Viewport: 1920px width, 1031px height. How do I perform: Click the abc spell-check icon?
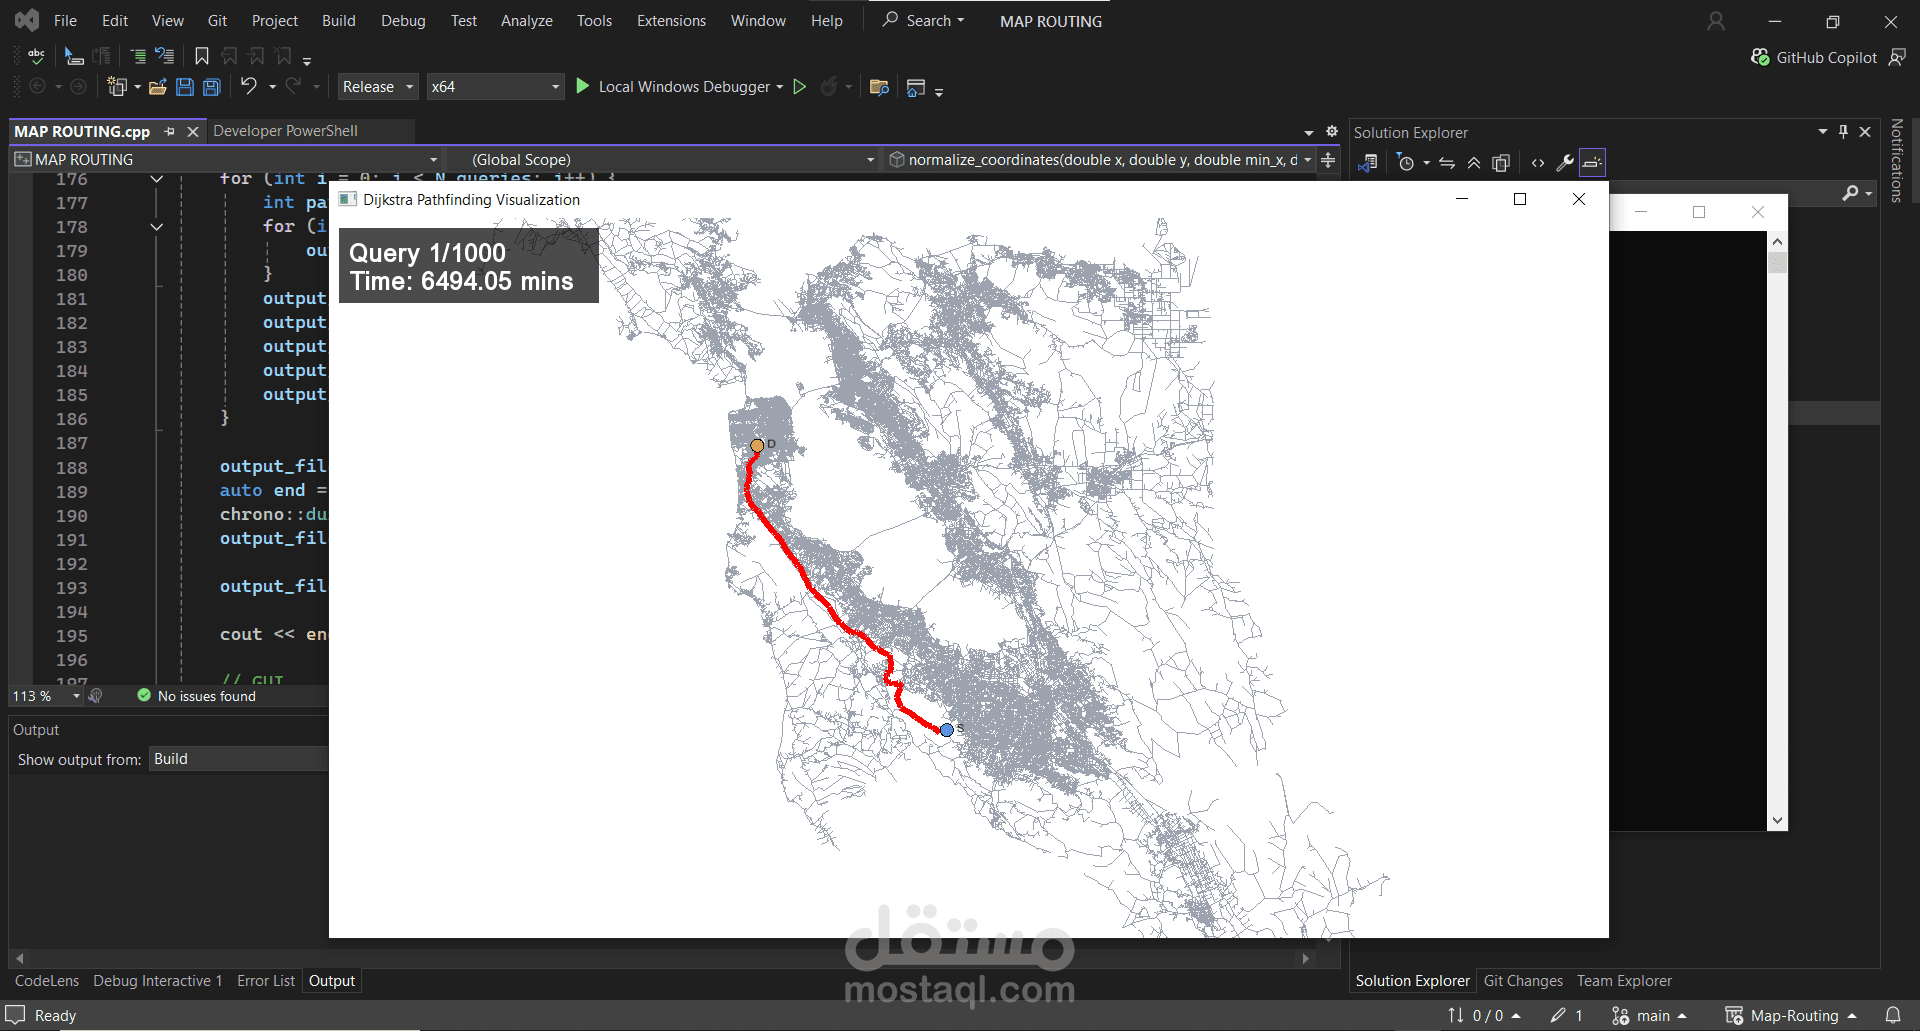pos(36,56)
